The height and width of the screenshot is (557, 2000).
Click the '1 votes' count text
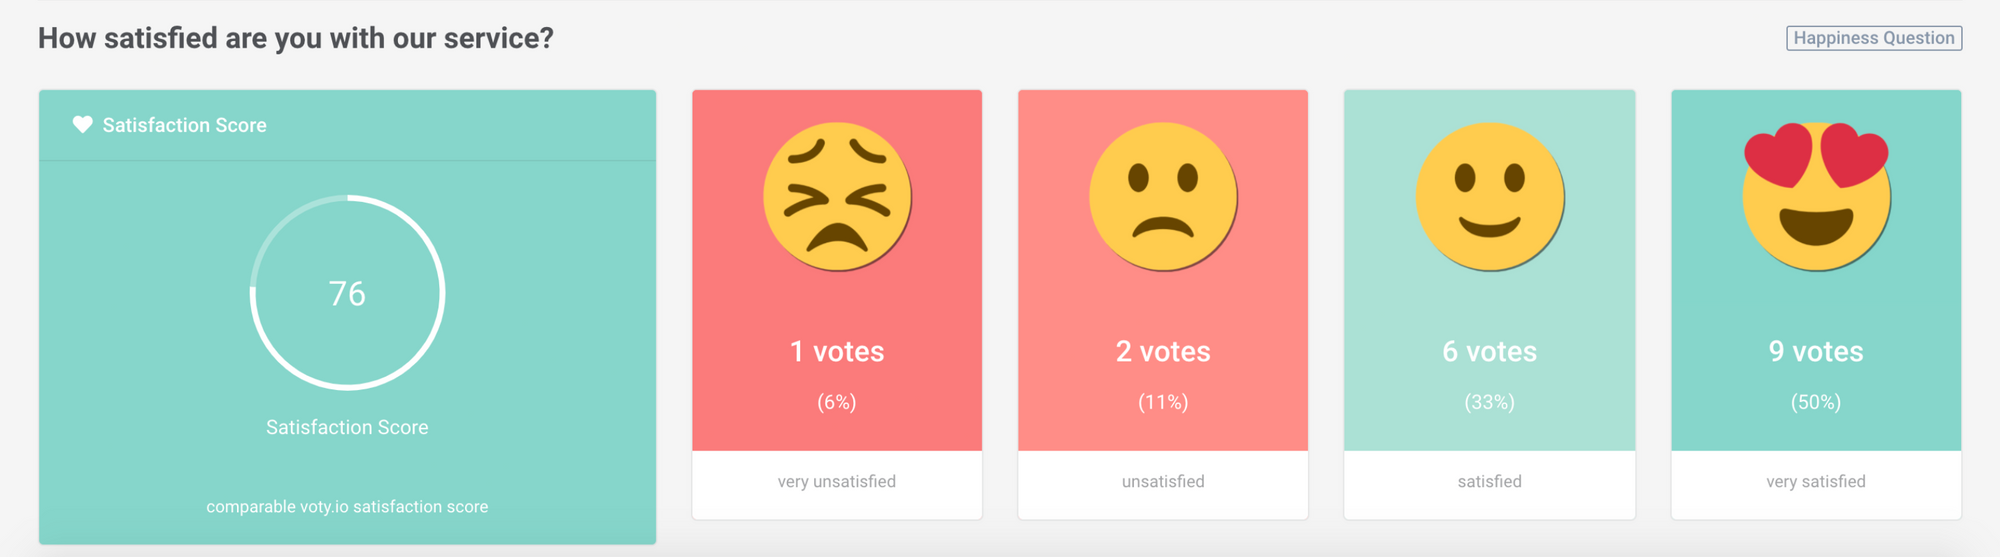837,351
